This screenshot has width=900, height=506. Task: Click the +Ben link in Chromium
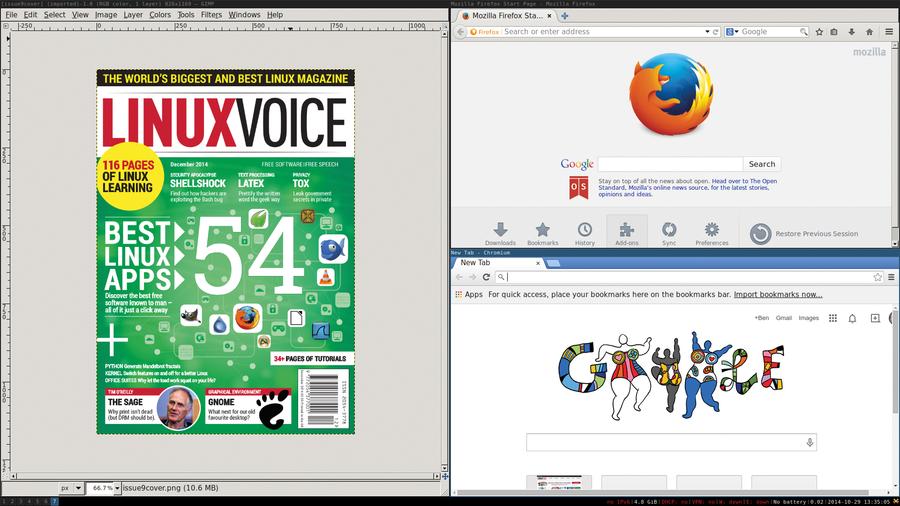[762, 318]
